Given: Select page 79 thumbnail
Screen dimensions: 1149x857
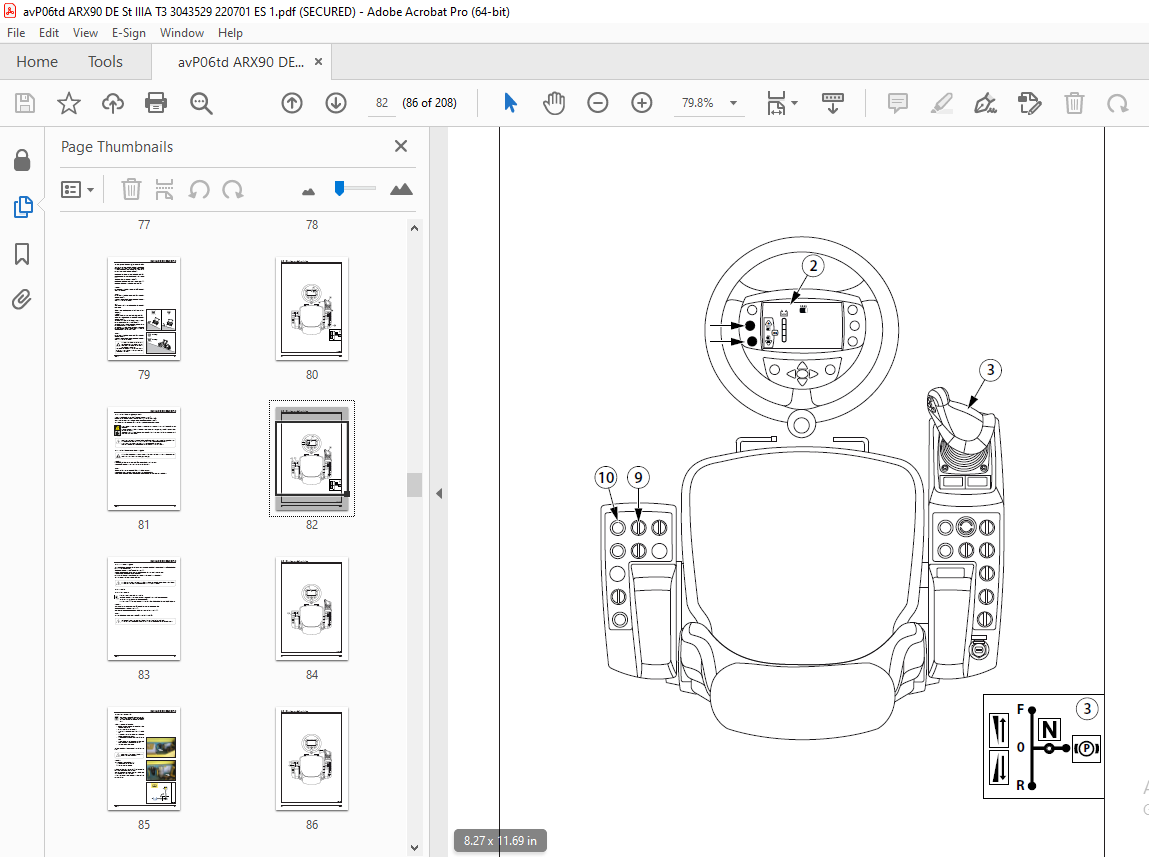Looking at the screenshot, I should pos(144,308).
